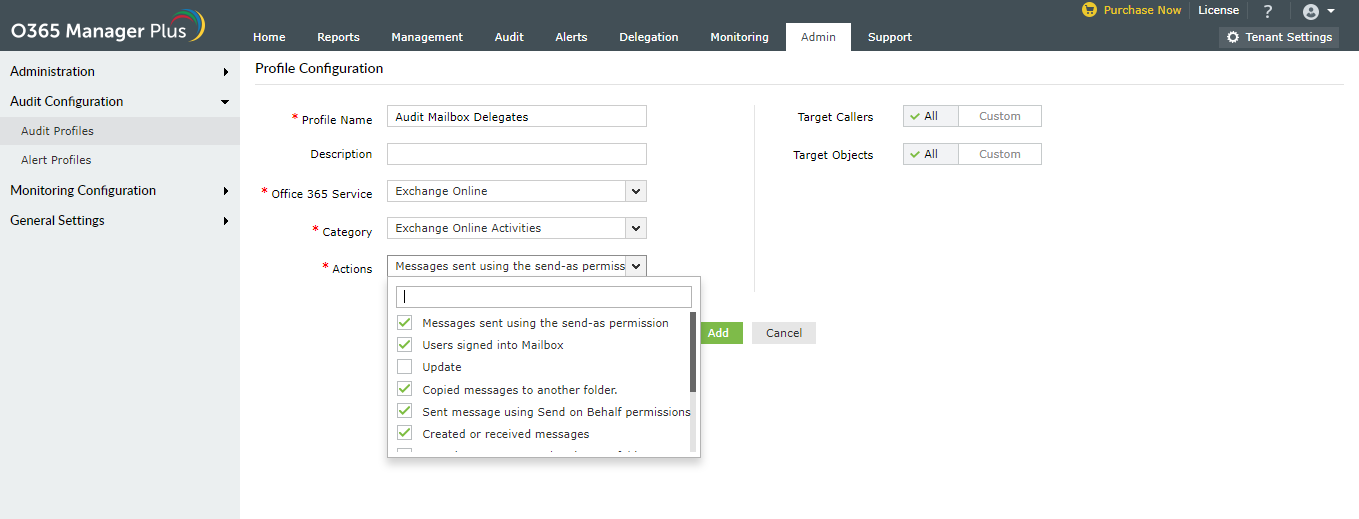Expand the General Settings sidebar section
The height and width of the screenshot is (519, 1359).
click(120, 220)
